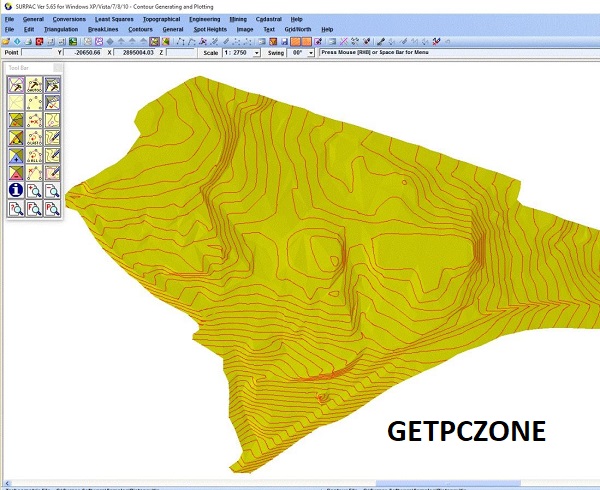
Task: Click the add triangle plus icon
Action: pos(16,155)
